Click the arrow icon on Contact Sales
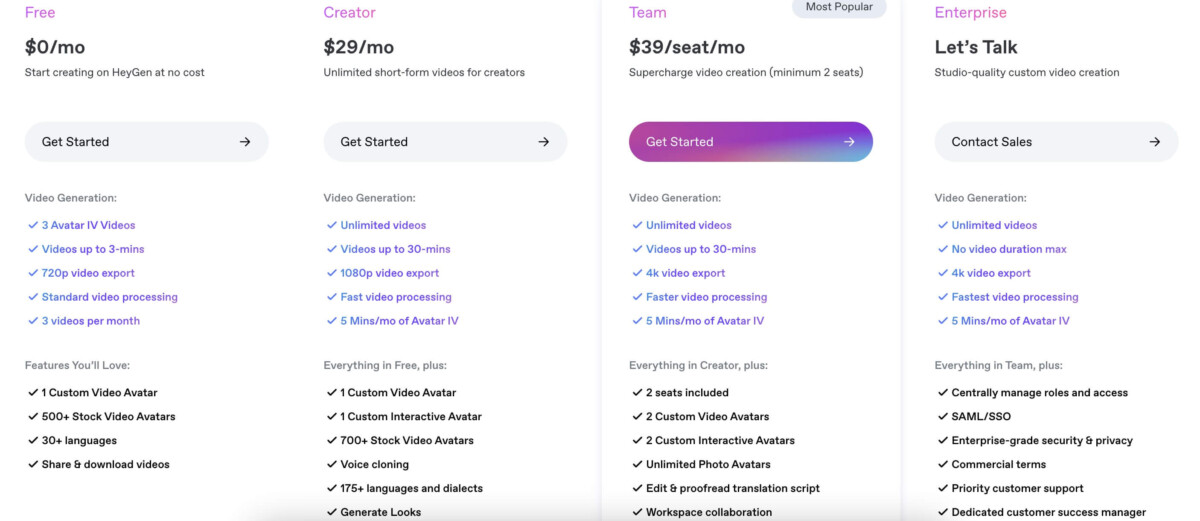The height and width of the screenshot is (521, 1200). tap(1155, 142)
